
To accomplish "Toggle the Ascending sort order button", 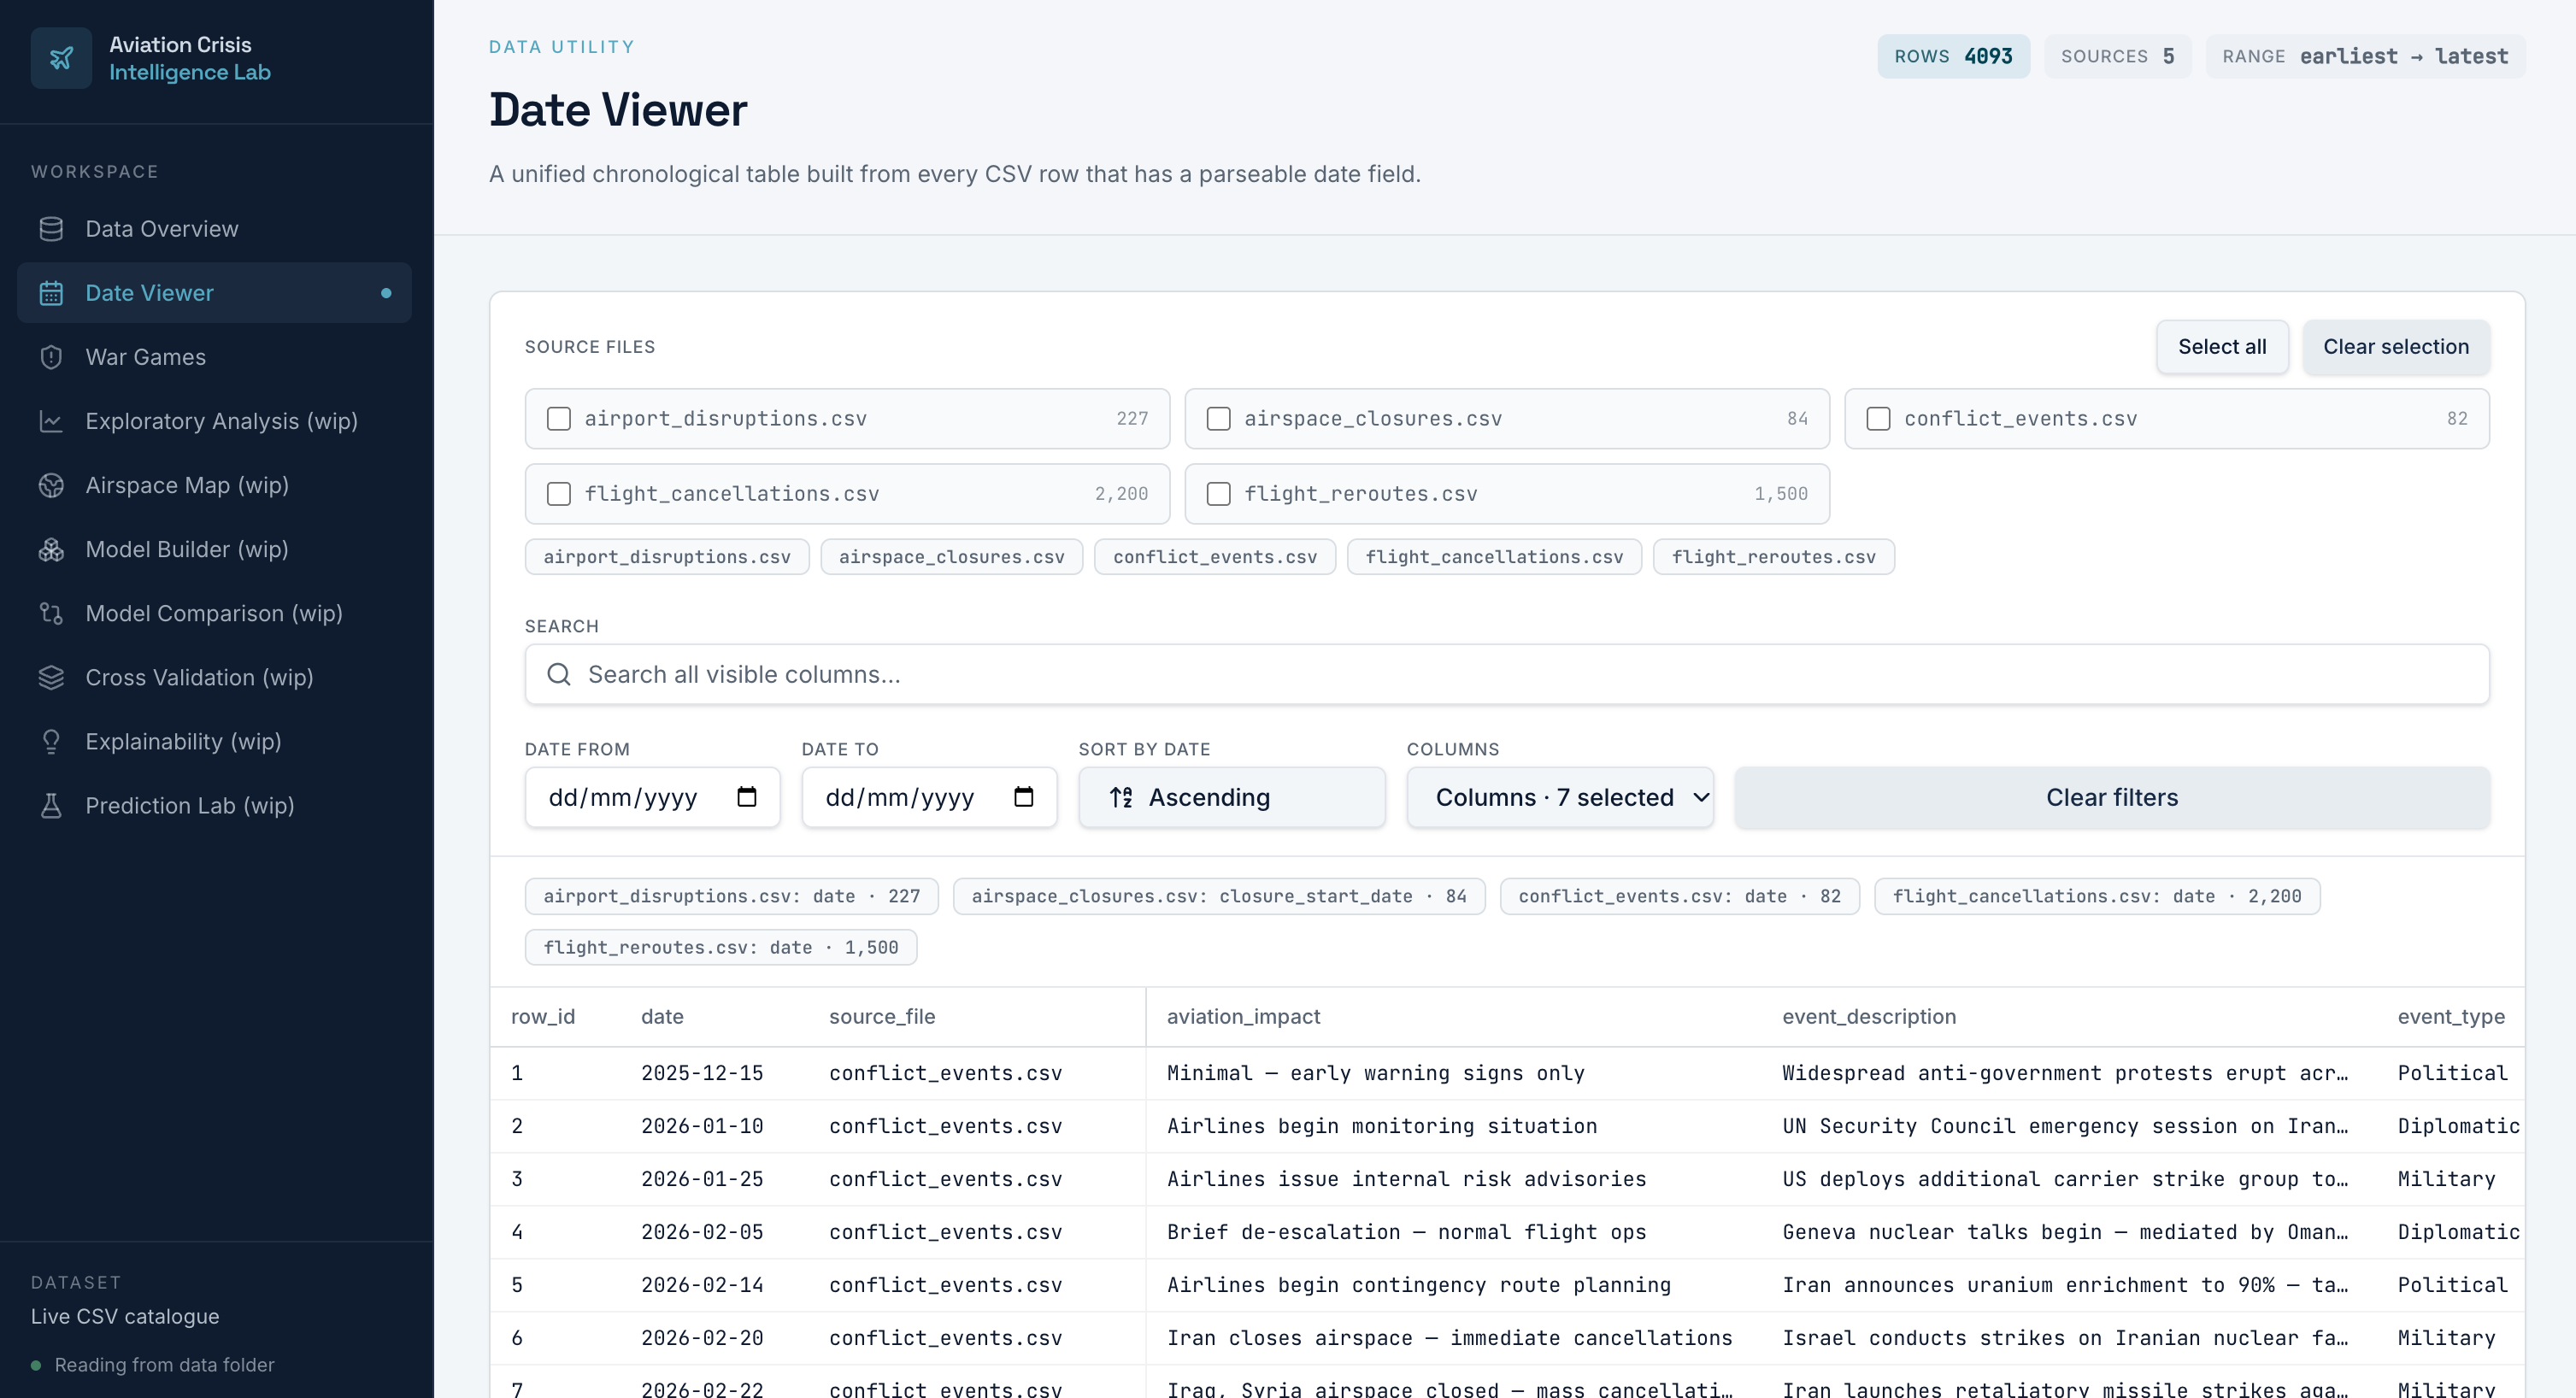I will (x=1232, y=797).
